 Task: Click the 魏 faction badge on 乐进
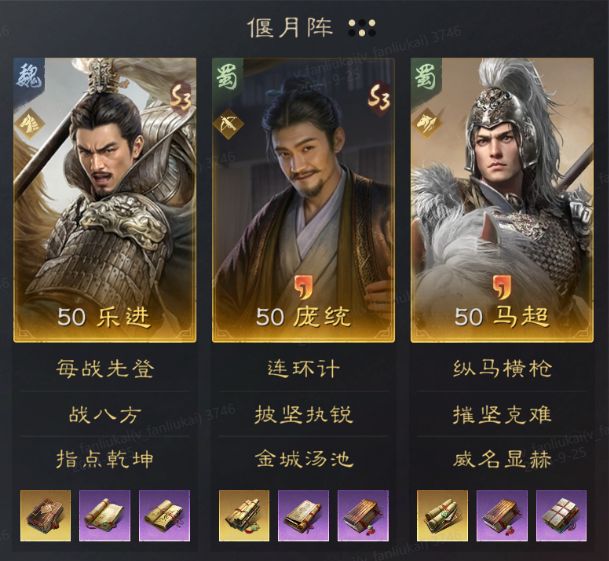coord(30,75)
